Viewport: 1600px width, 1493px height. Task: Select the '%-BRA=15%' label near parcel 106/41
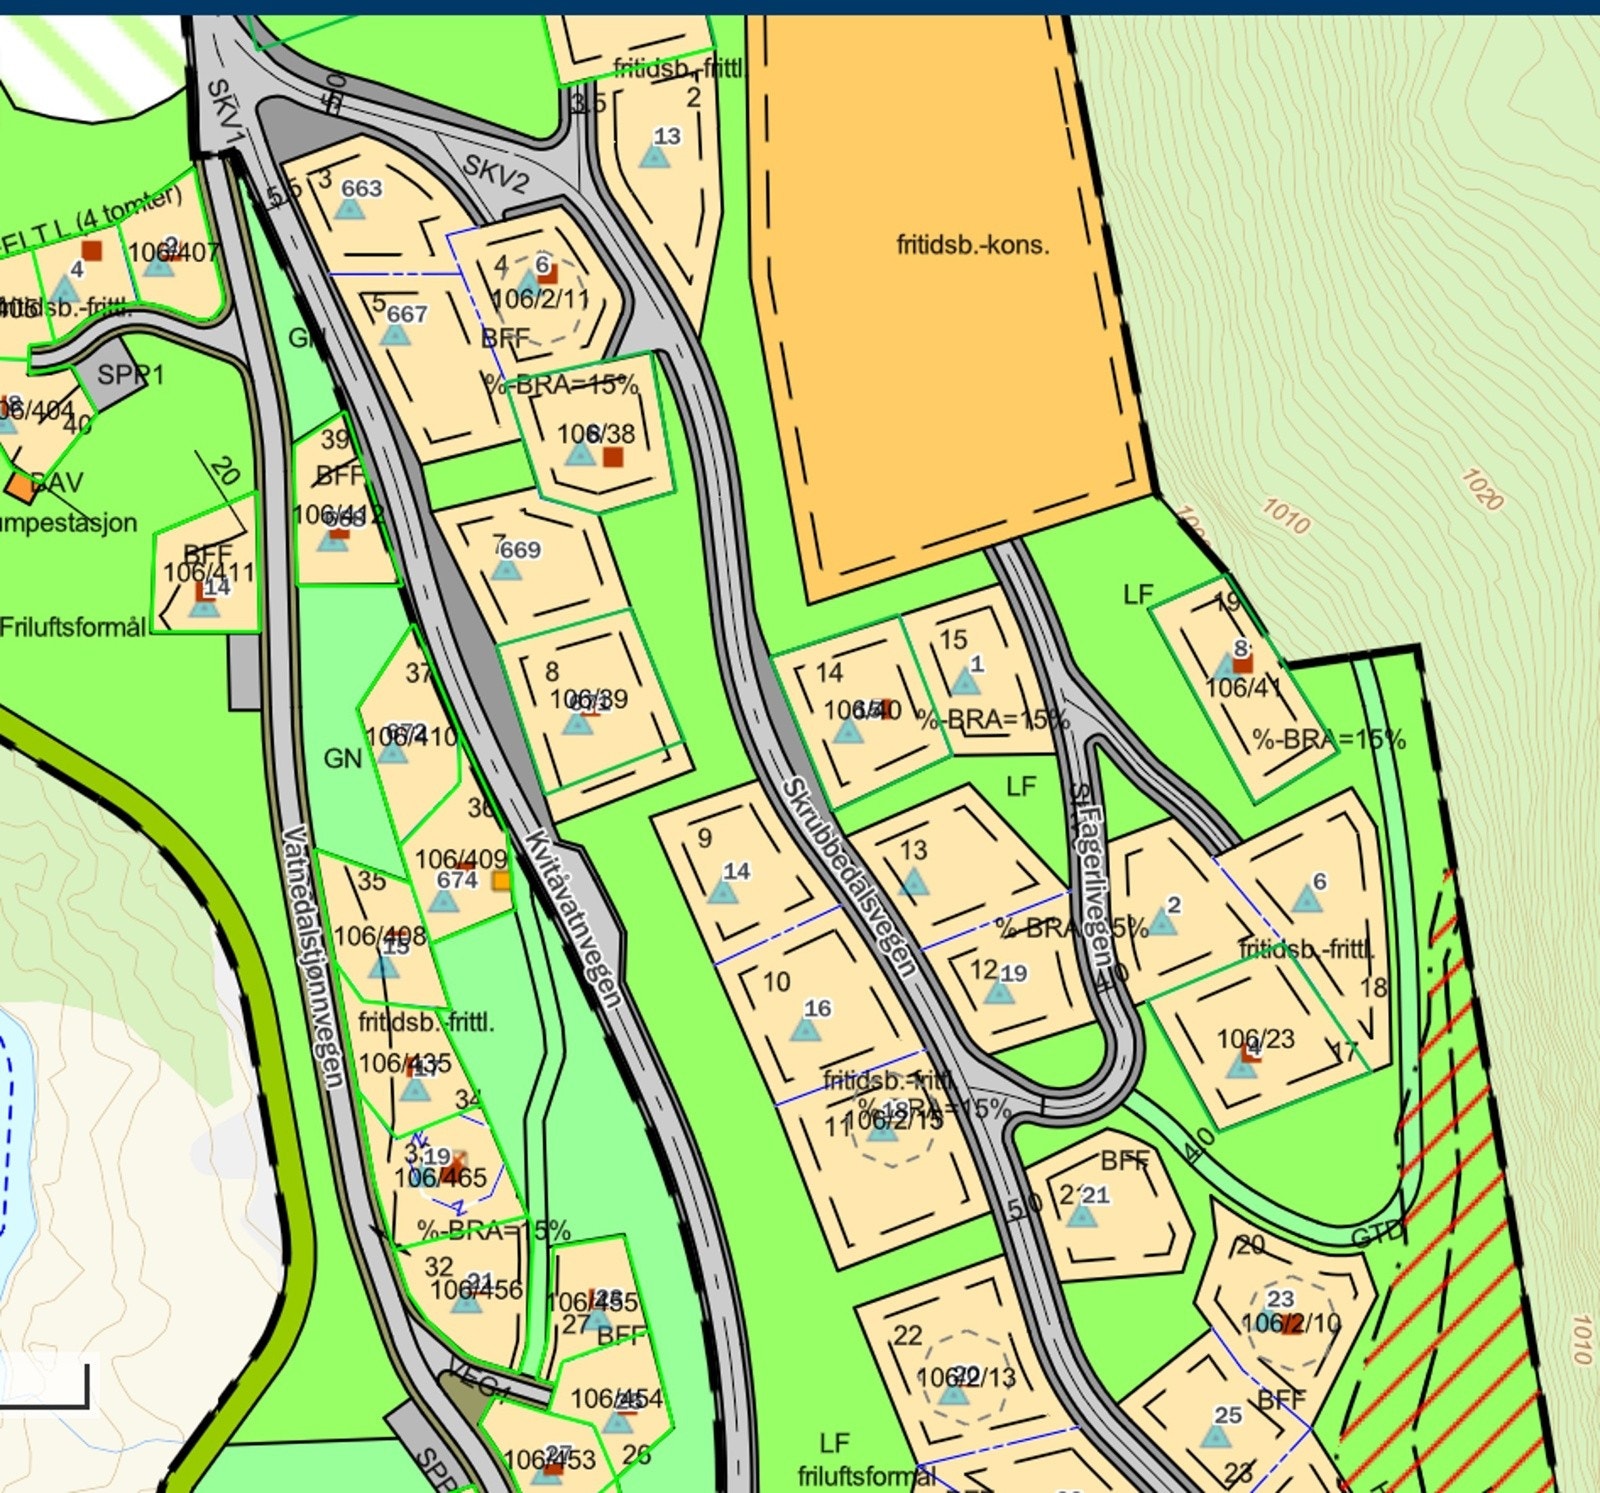[1329, 740]
